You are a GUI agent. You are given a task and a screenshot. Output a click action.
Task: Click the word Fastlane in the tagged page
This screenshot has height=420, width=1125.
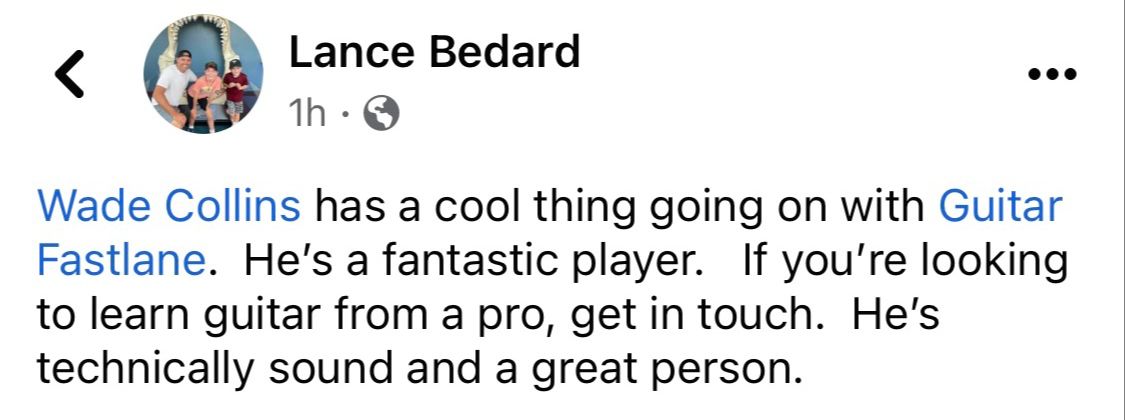[x=123, y=261]
